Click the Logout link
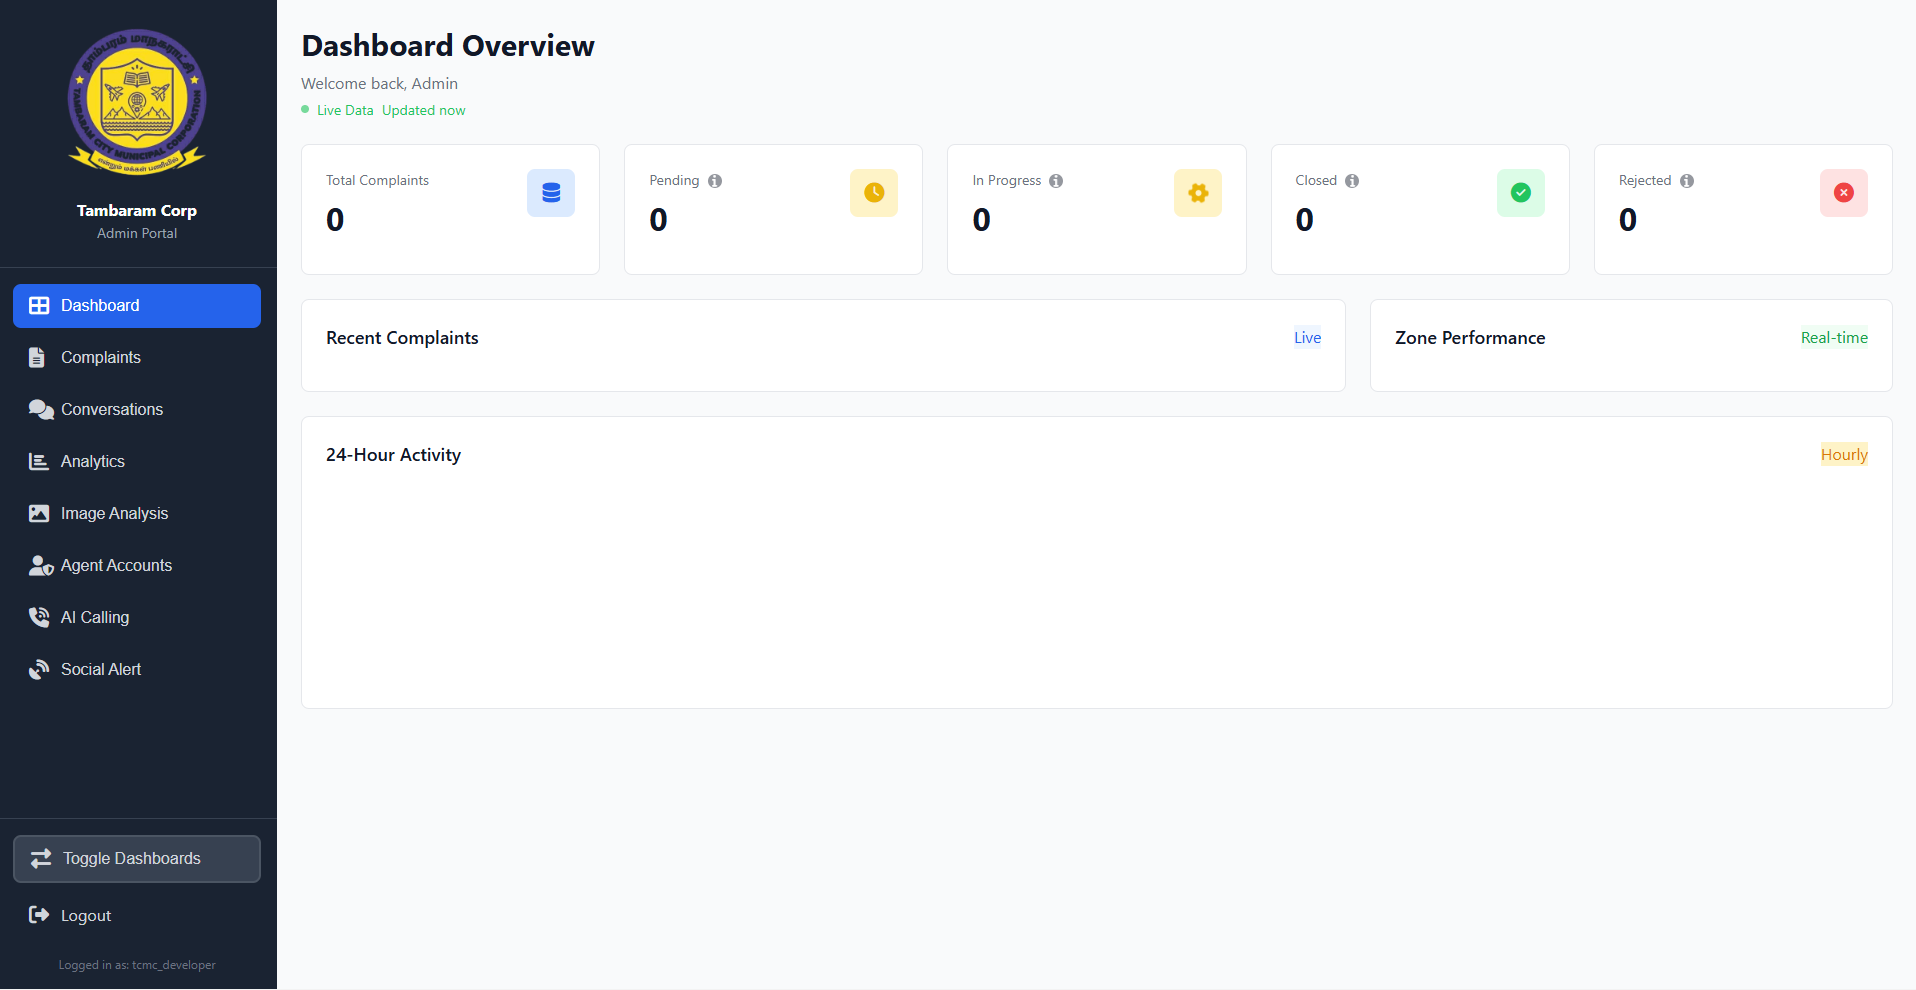The width and height of the screenshot is (1916, 990). [137, 915]
